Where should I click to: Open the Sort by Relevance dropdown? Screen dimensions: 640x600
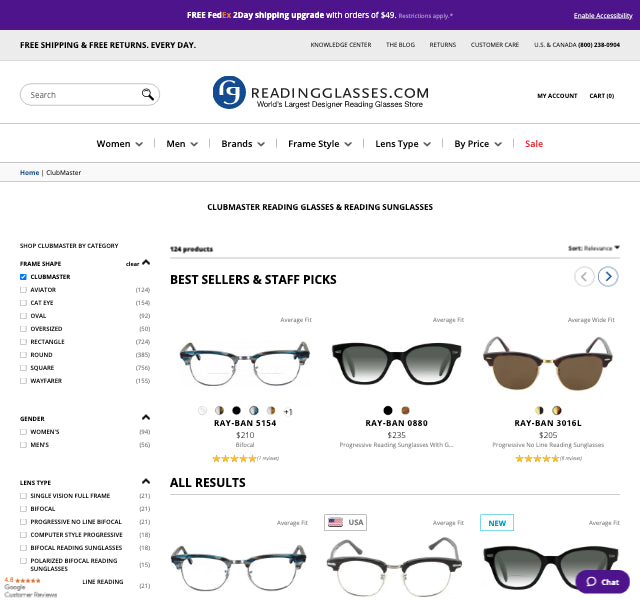pos(594,248)
